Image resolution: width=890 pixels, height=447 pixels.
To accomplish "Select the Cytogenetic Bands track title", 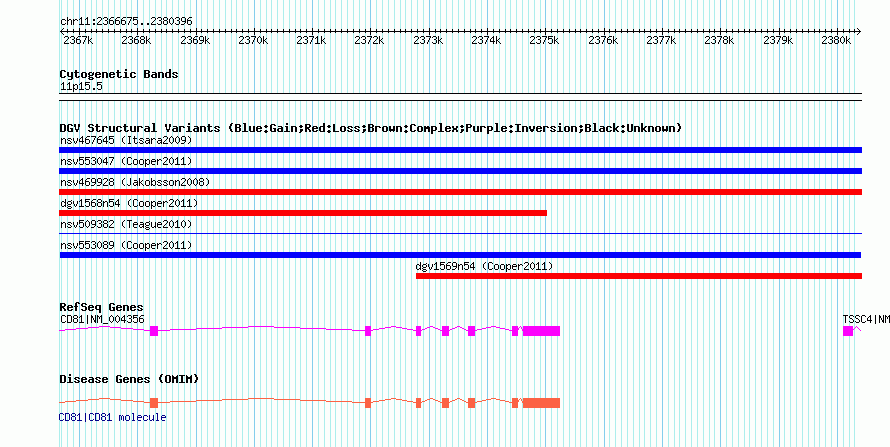I will [119, 74].
